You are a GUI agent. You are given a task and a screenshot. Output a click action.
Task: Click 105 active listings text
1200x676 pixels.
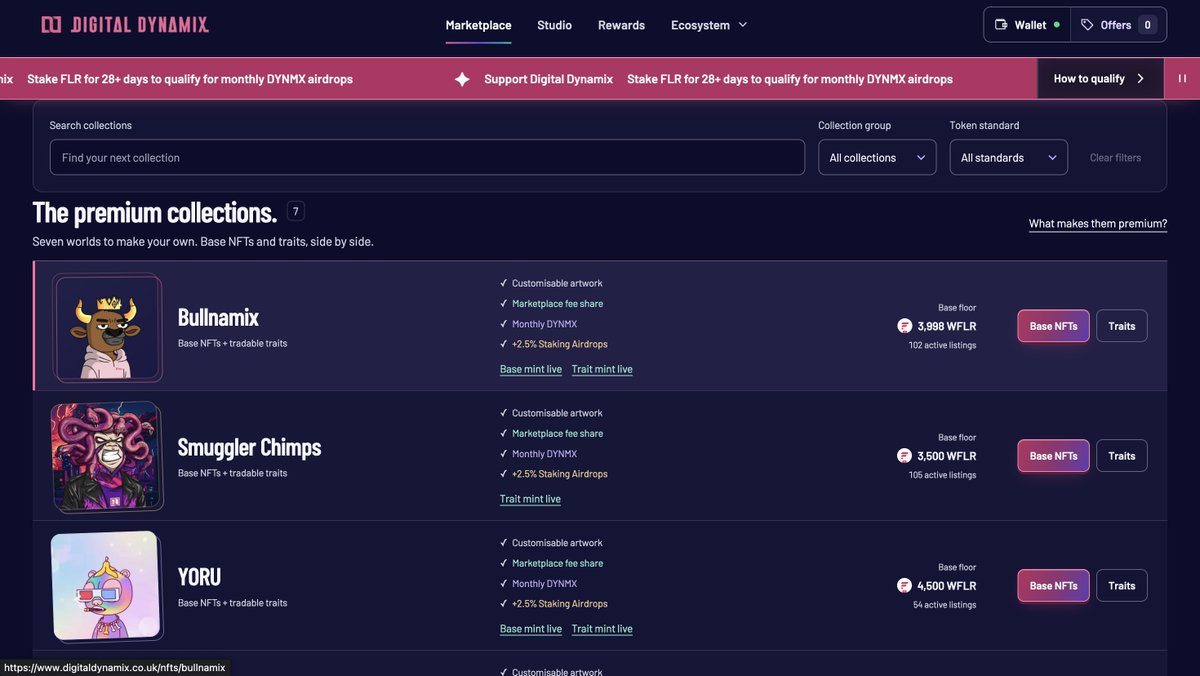(x=942, y=475)
